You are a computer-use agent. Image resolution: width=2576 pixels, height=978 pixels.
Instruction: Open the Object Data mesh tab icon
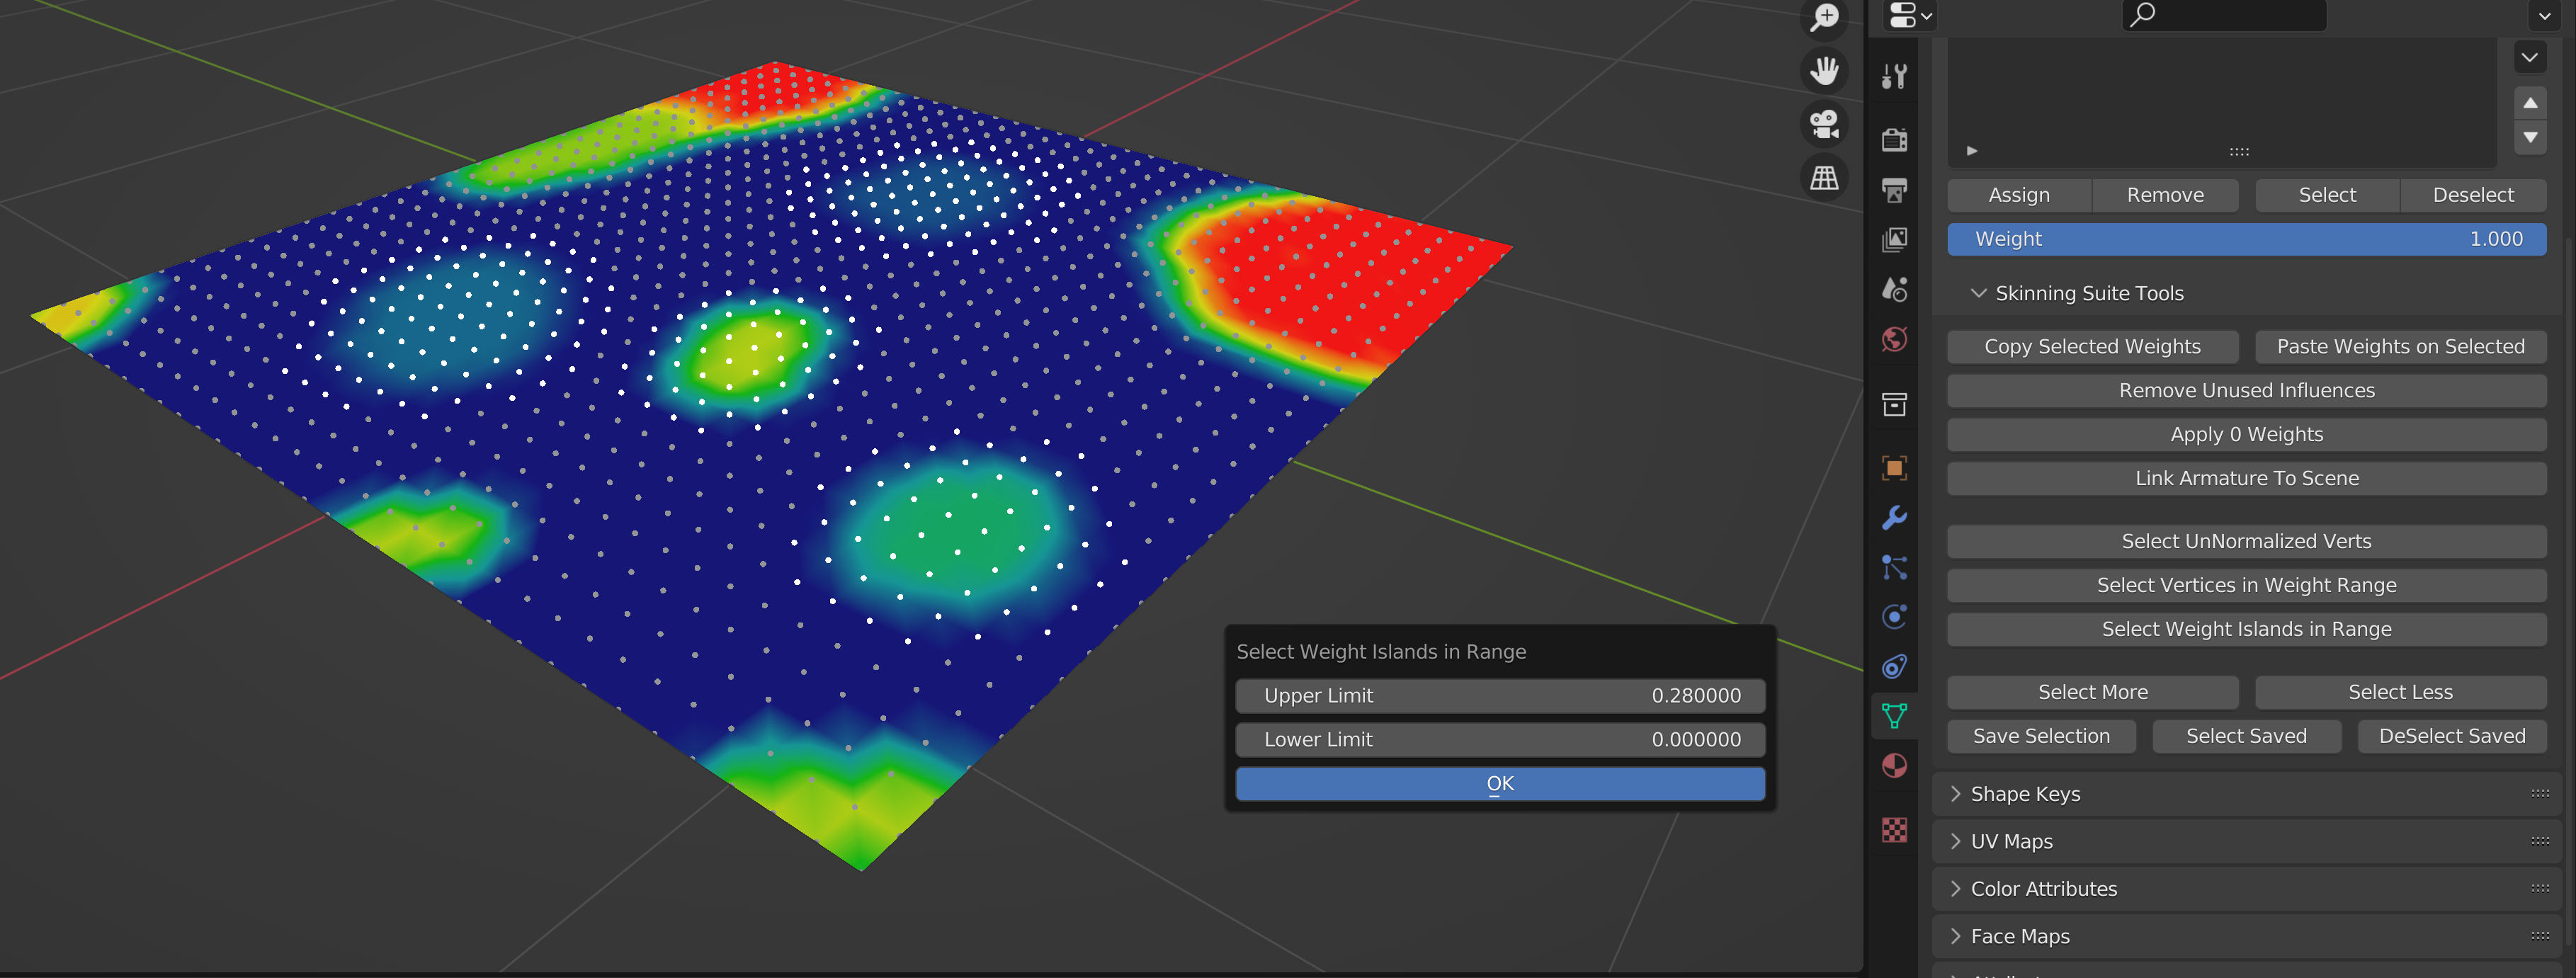1894,716
